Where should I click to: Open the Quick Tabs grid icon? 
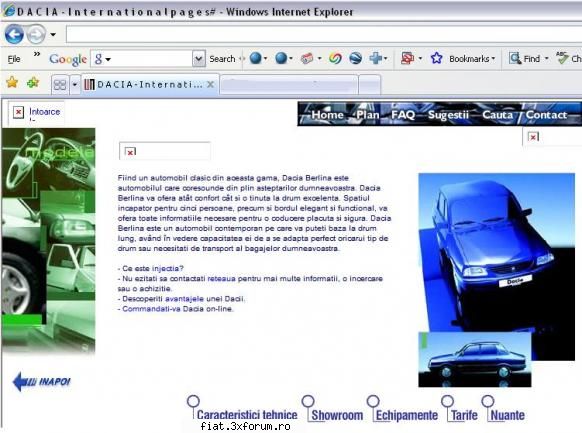point(60,85)
